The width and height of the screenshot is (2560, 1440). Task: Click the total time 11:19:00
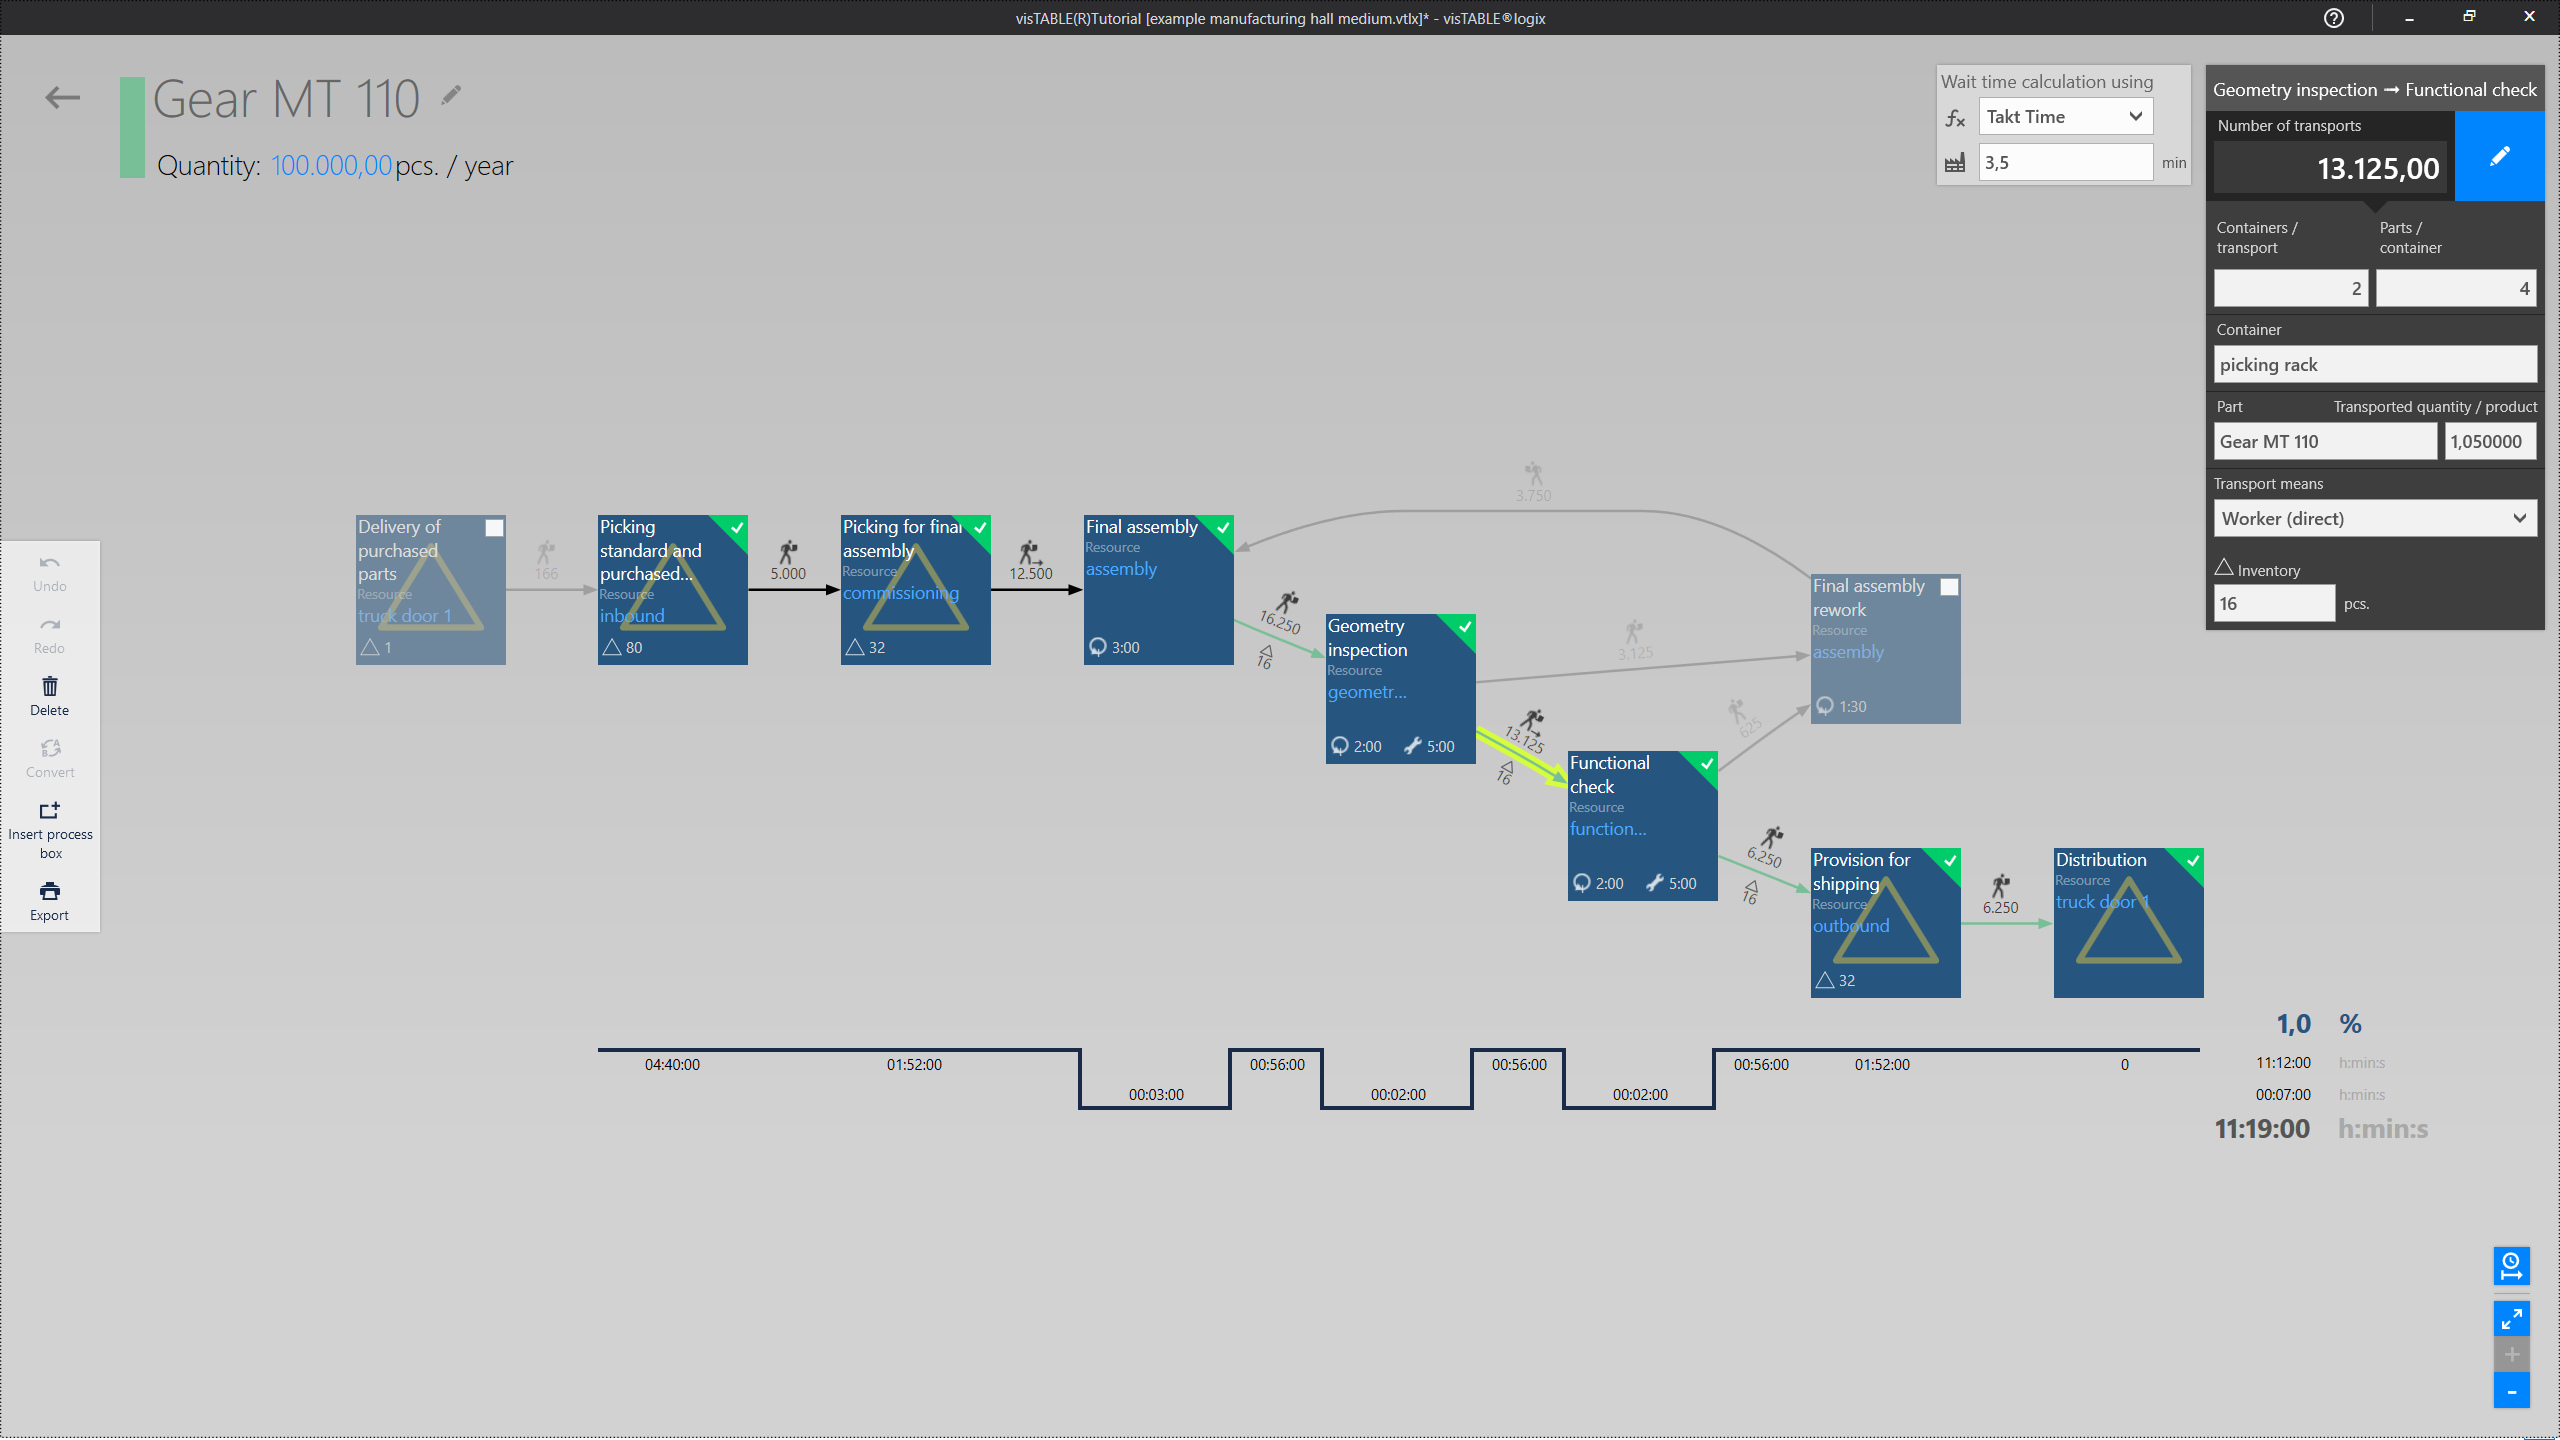pyautogui.click(x=2262, y=1129)
